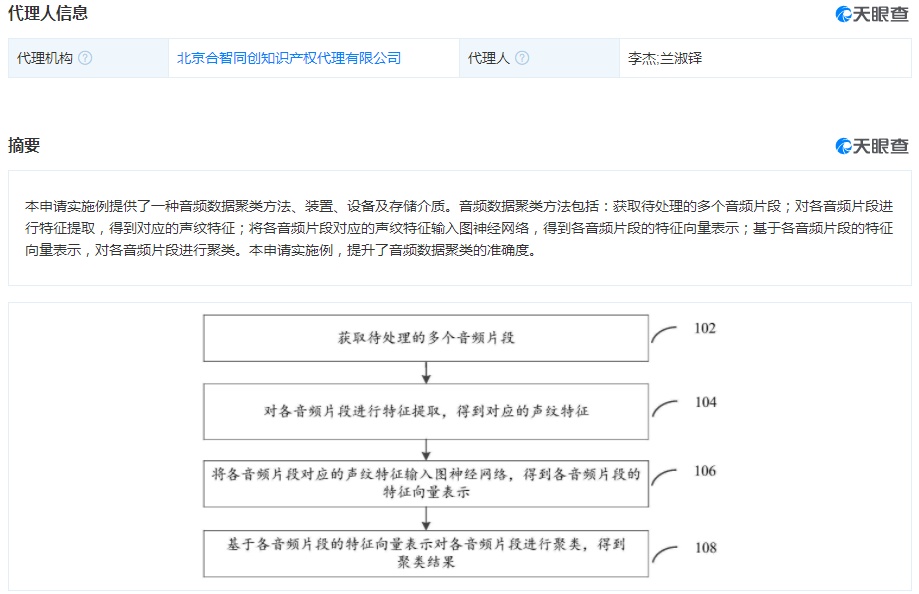Click the 代理人信息 section heading
919x594 pixels.
[x=48, y=13]
